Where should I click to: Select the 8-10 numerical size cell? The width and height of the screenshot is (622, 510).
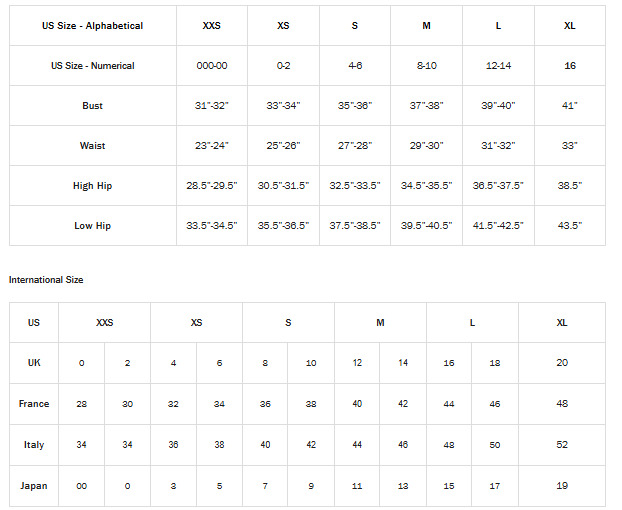pos(427,66)
